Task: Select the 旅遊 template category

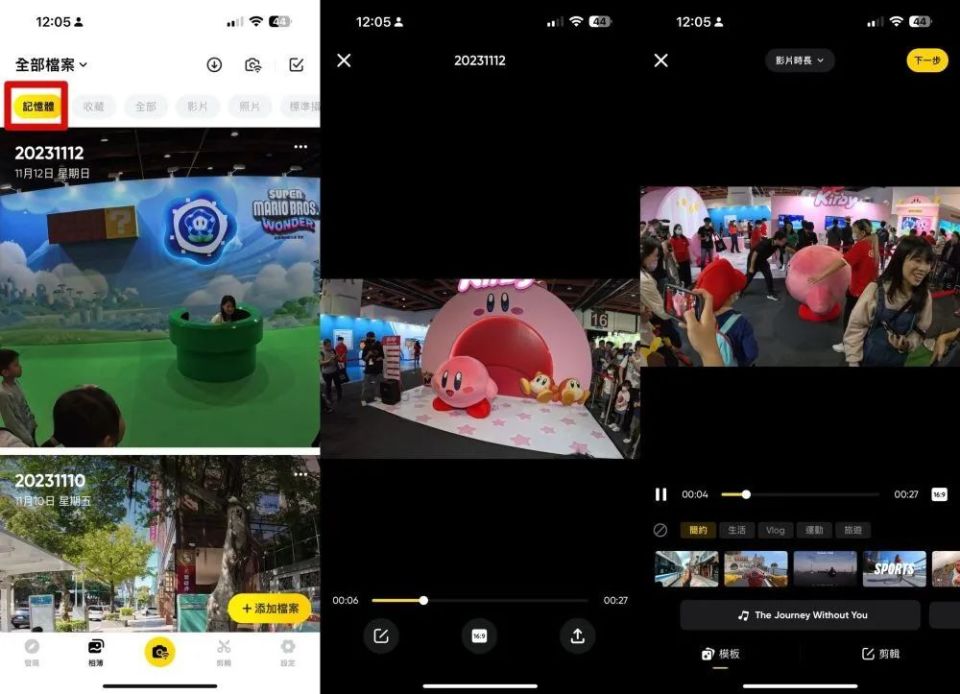Action: (853, 530)
